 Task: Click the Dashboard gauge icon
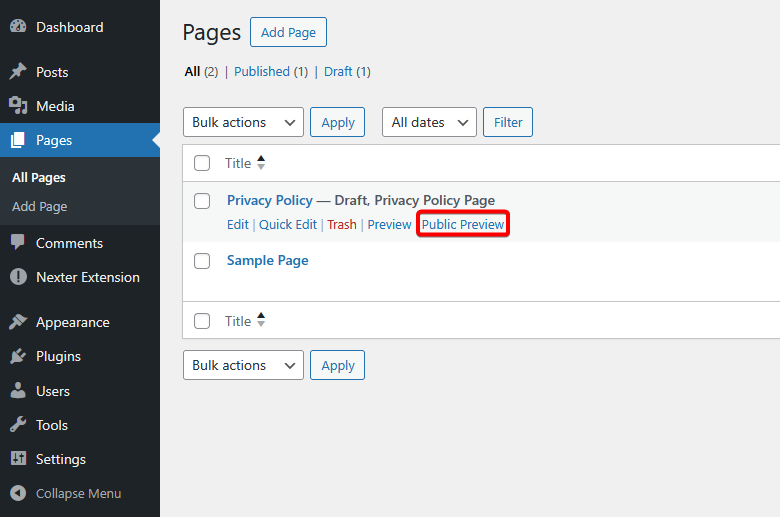pyautogui.click(x=18, y=27)
